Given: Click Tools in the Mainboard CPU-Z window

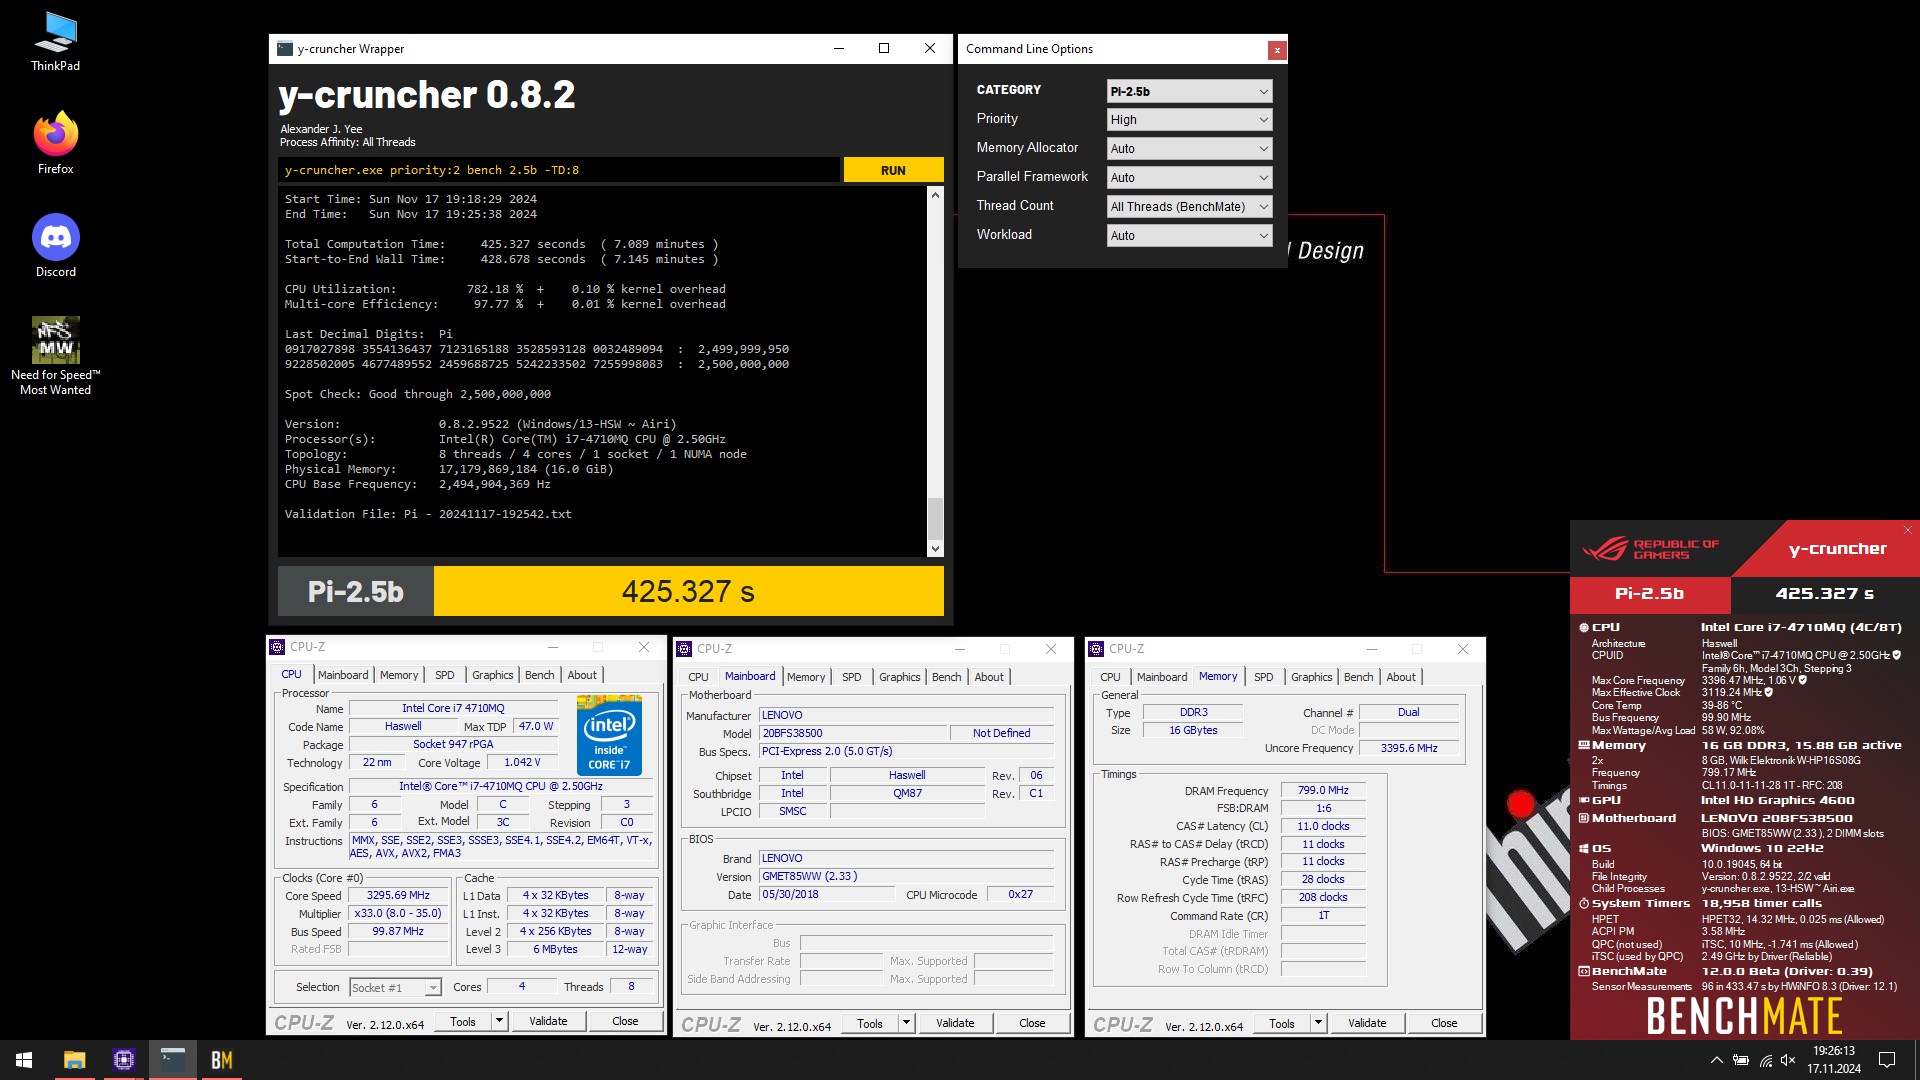Looking at the screenshot, I should point(870,1023).
